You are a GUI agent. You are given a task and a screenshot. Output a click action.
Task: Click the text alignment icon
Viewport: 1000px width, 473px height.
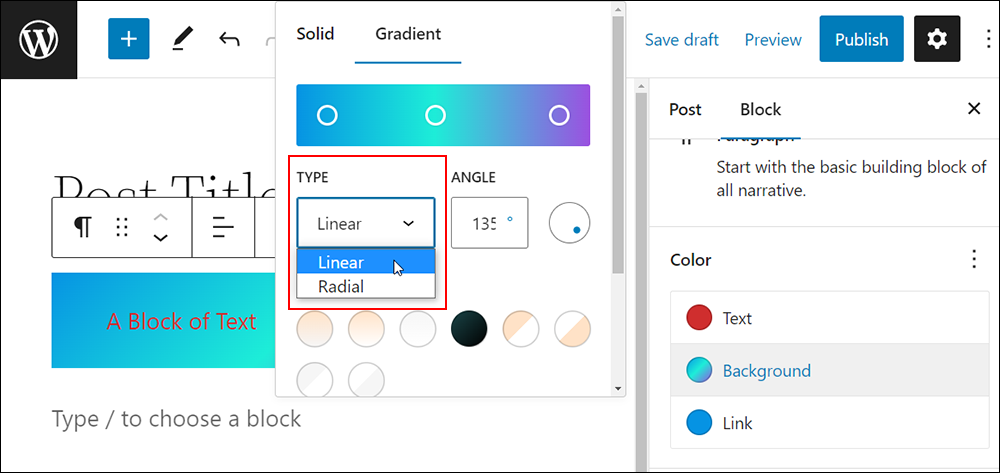[x=223, y=227]
